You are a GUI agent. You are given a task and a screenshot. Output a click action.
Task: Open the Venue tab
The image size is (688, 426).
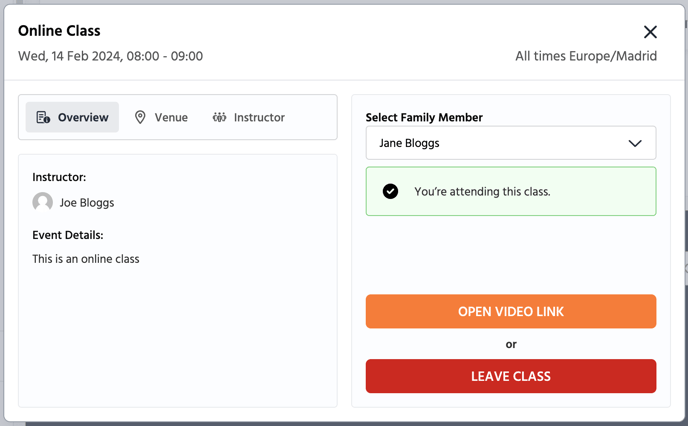161,117
